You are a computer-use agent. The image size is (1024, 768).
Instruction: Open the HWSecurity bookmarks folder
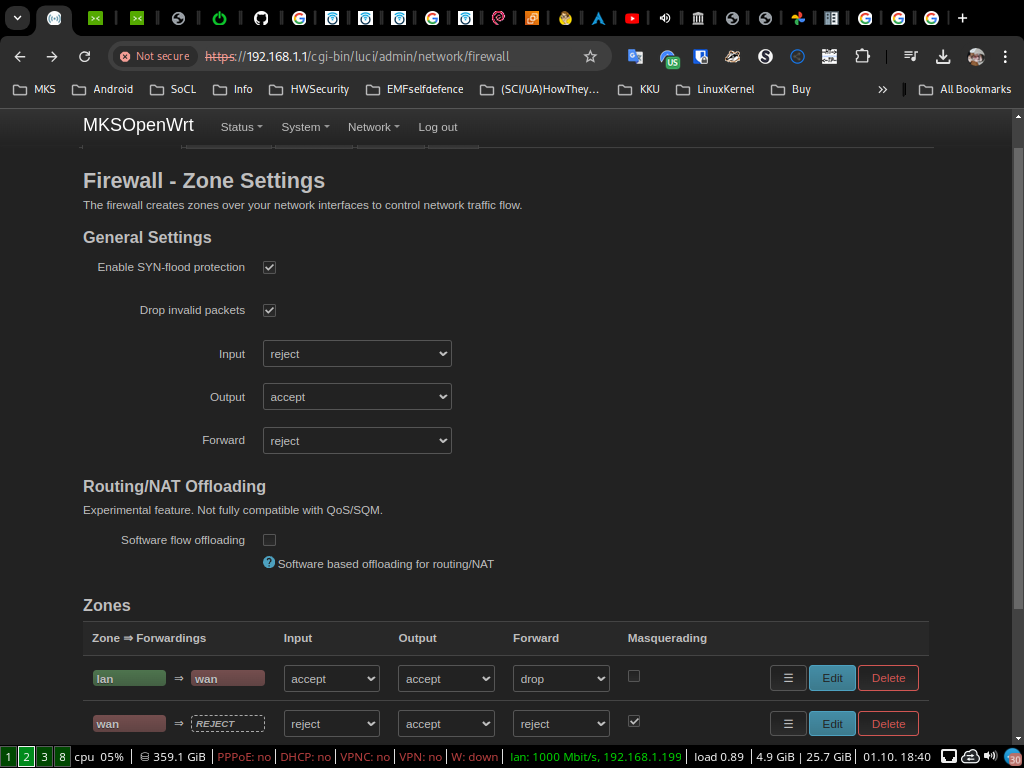[310, 89]
